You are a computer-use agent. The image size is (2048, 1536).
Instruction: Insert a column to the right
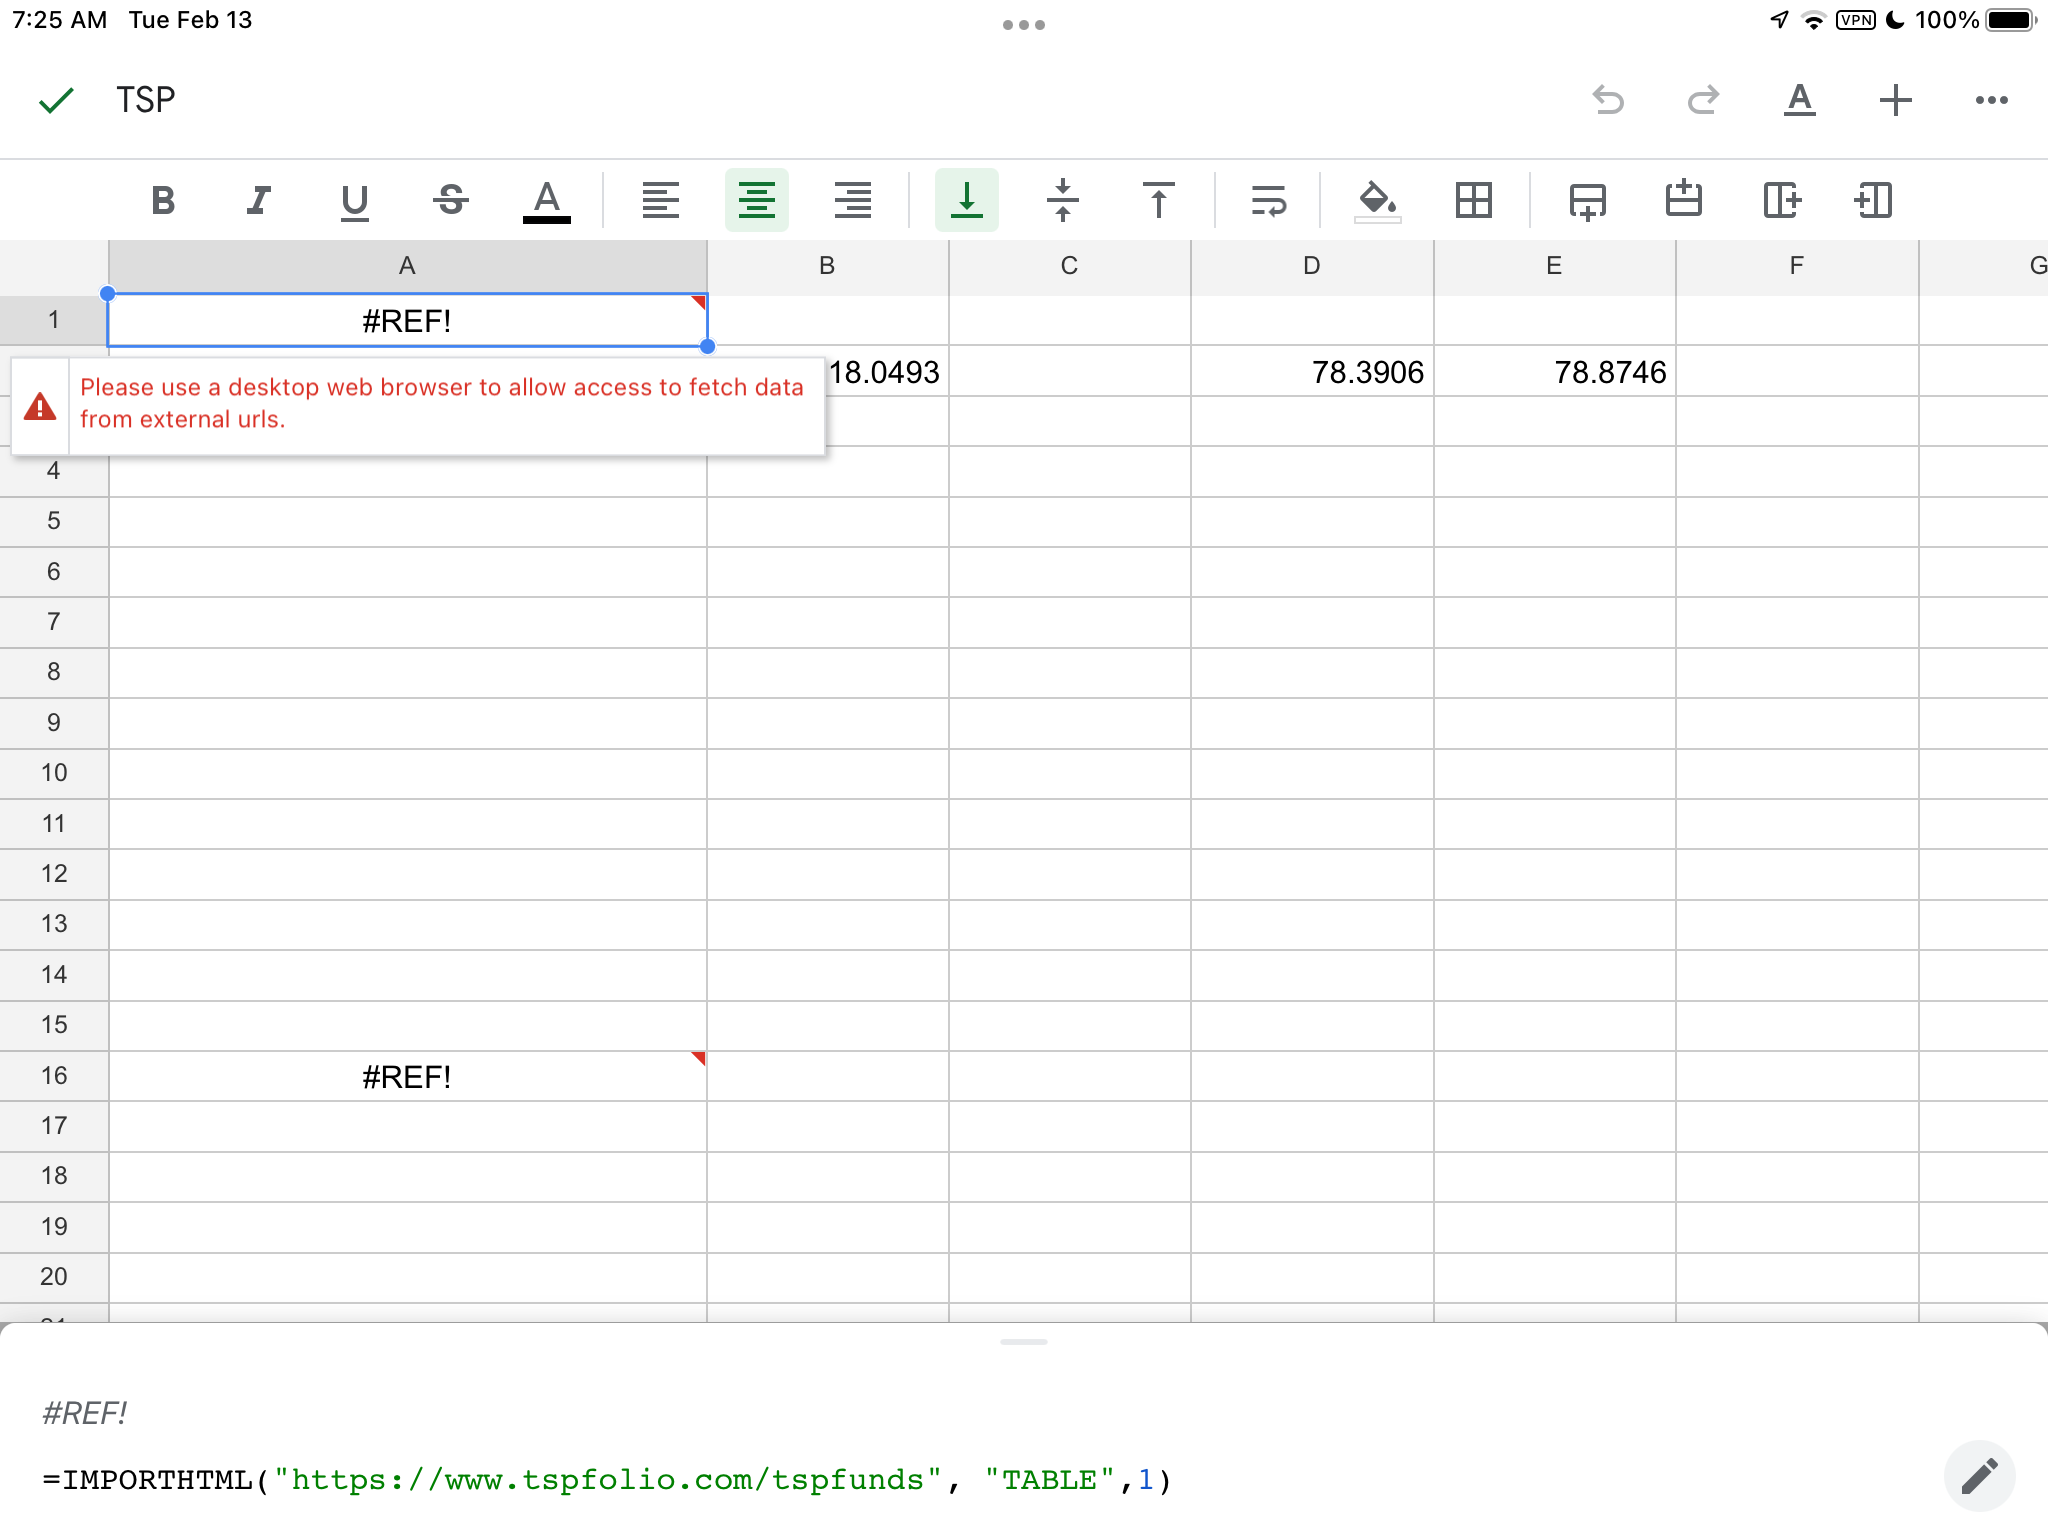click(1781, 201)
